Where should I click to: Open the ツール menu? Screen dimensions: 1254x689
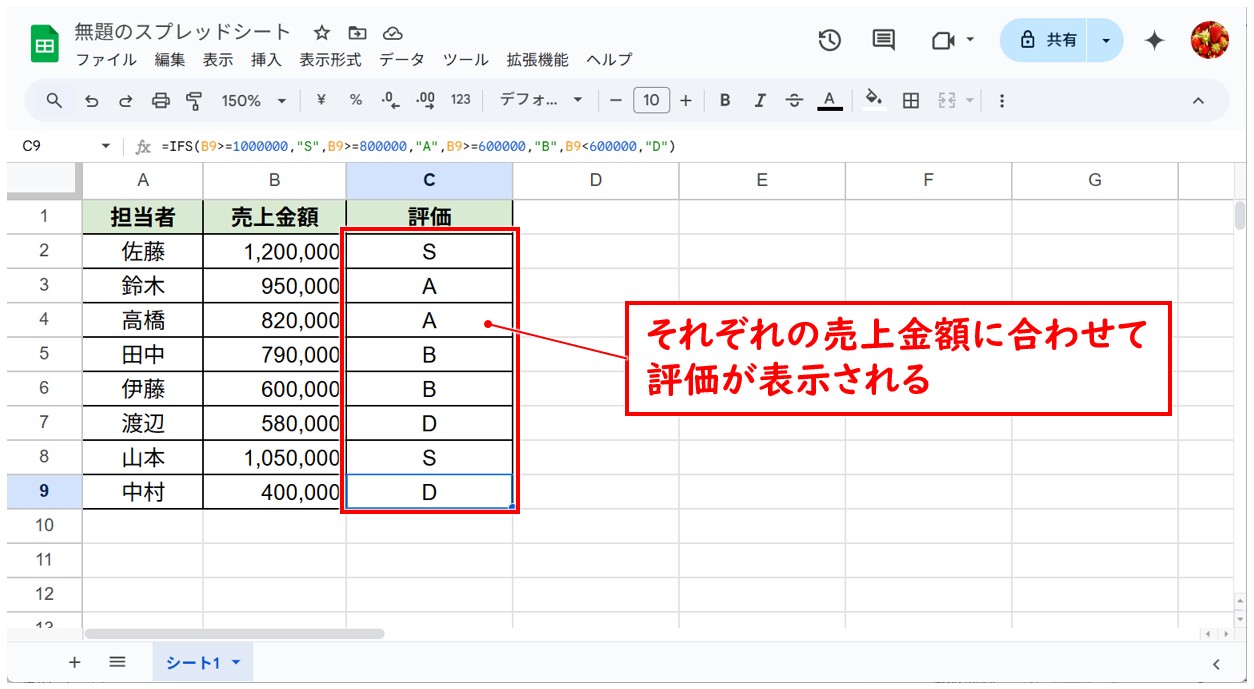click(x=465, y=60)
